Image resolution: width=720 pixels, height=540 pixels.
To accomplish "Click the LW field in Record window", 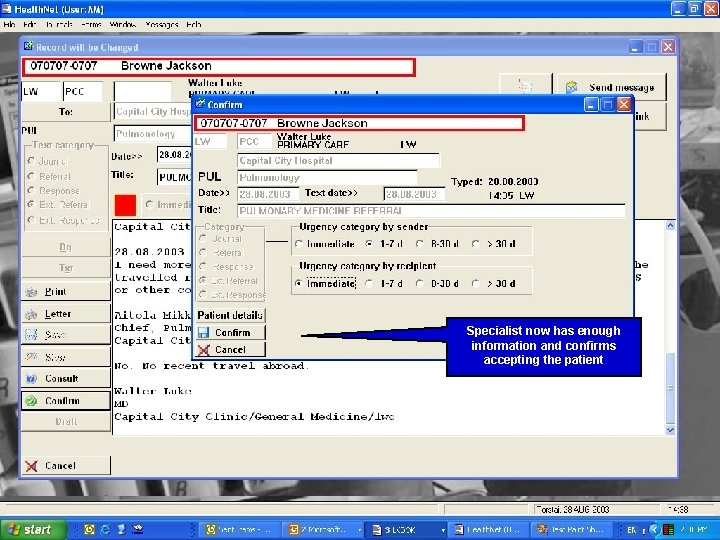I will (40, 91).
